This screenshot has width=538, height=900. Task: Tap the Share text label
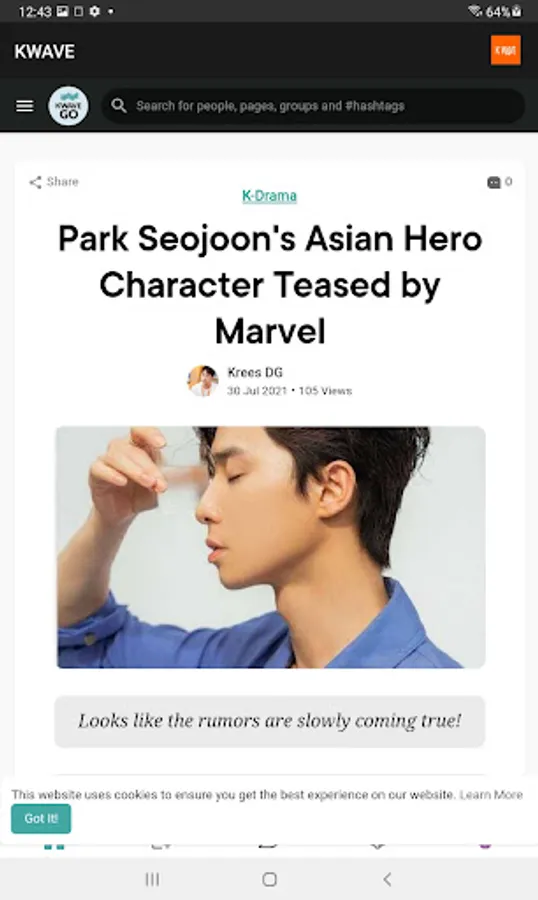pos(63,182)
